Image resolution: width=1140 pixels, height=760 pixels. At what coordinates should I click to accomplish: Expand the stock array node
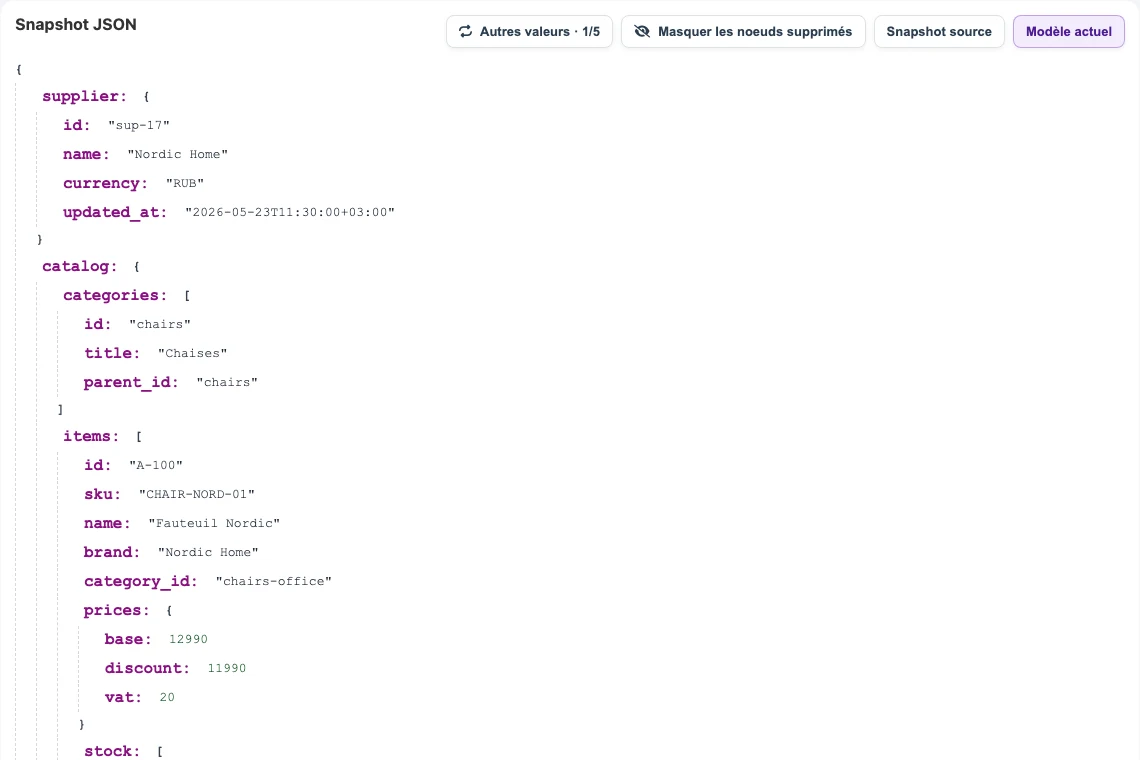111,751
